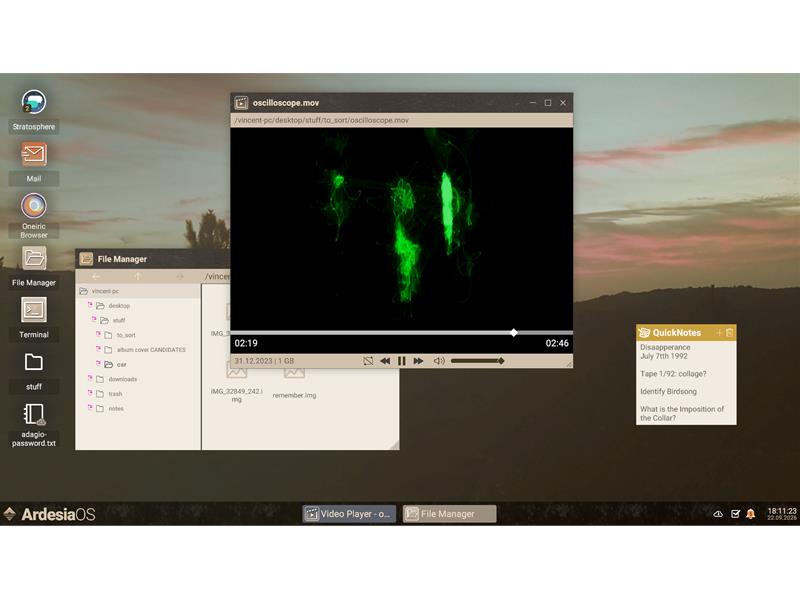Image resolution: width=800 pixels, height=600 pixels.
Task: Launch Mail from the desktop
Action: coord(34,154)
